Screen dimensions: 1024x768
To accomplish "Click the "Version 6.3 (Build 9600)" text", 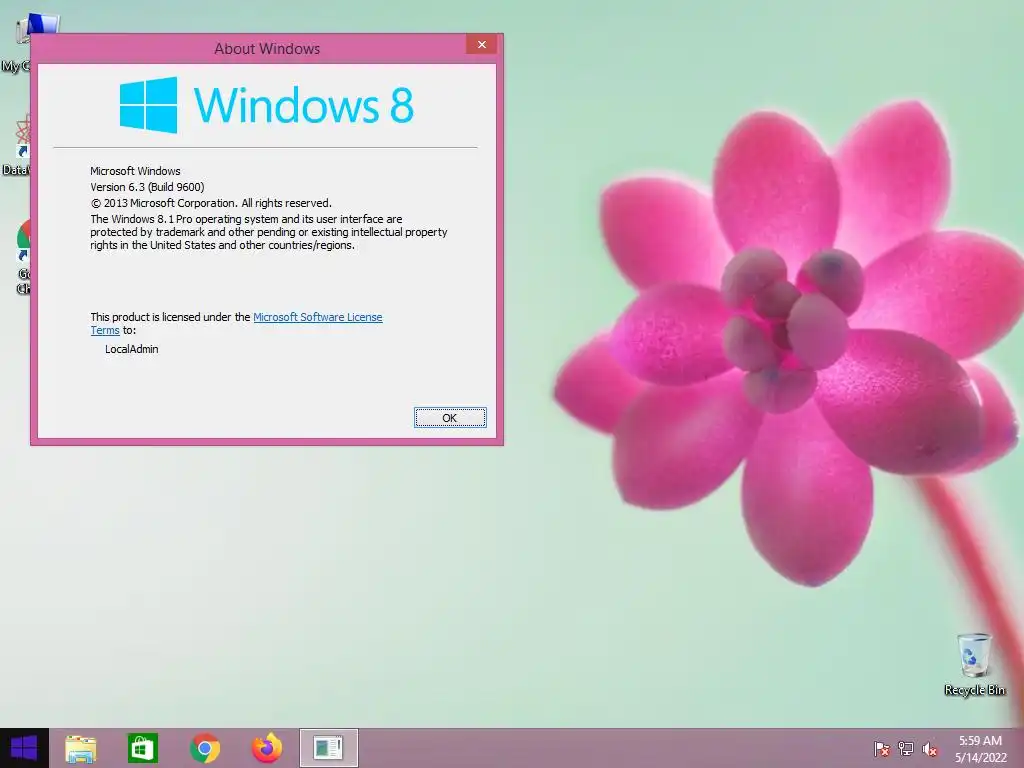I will [147, 187].
